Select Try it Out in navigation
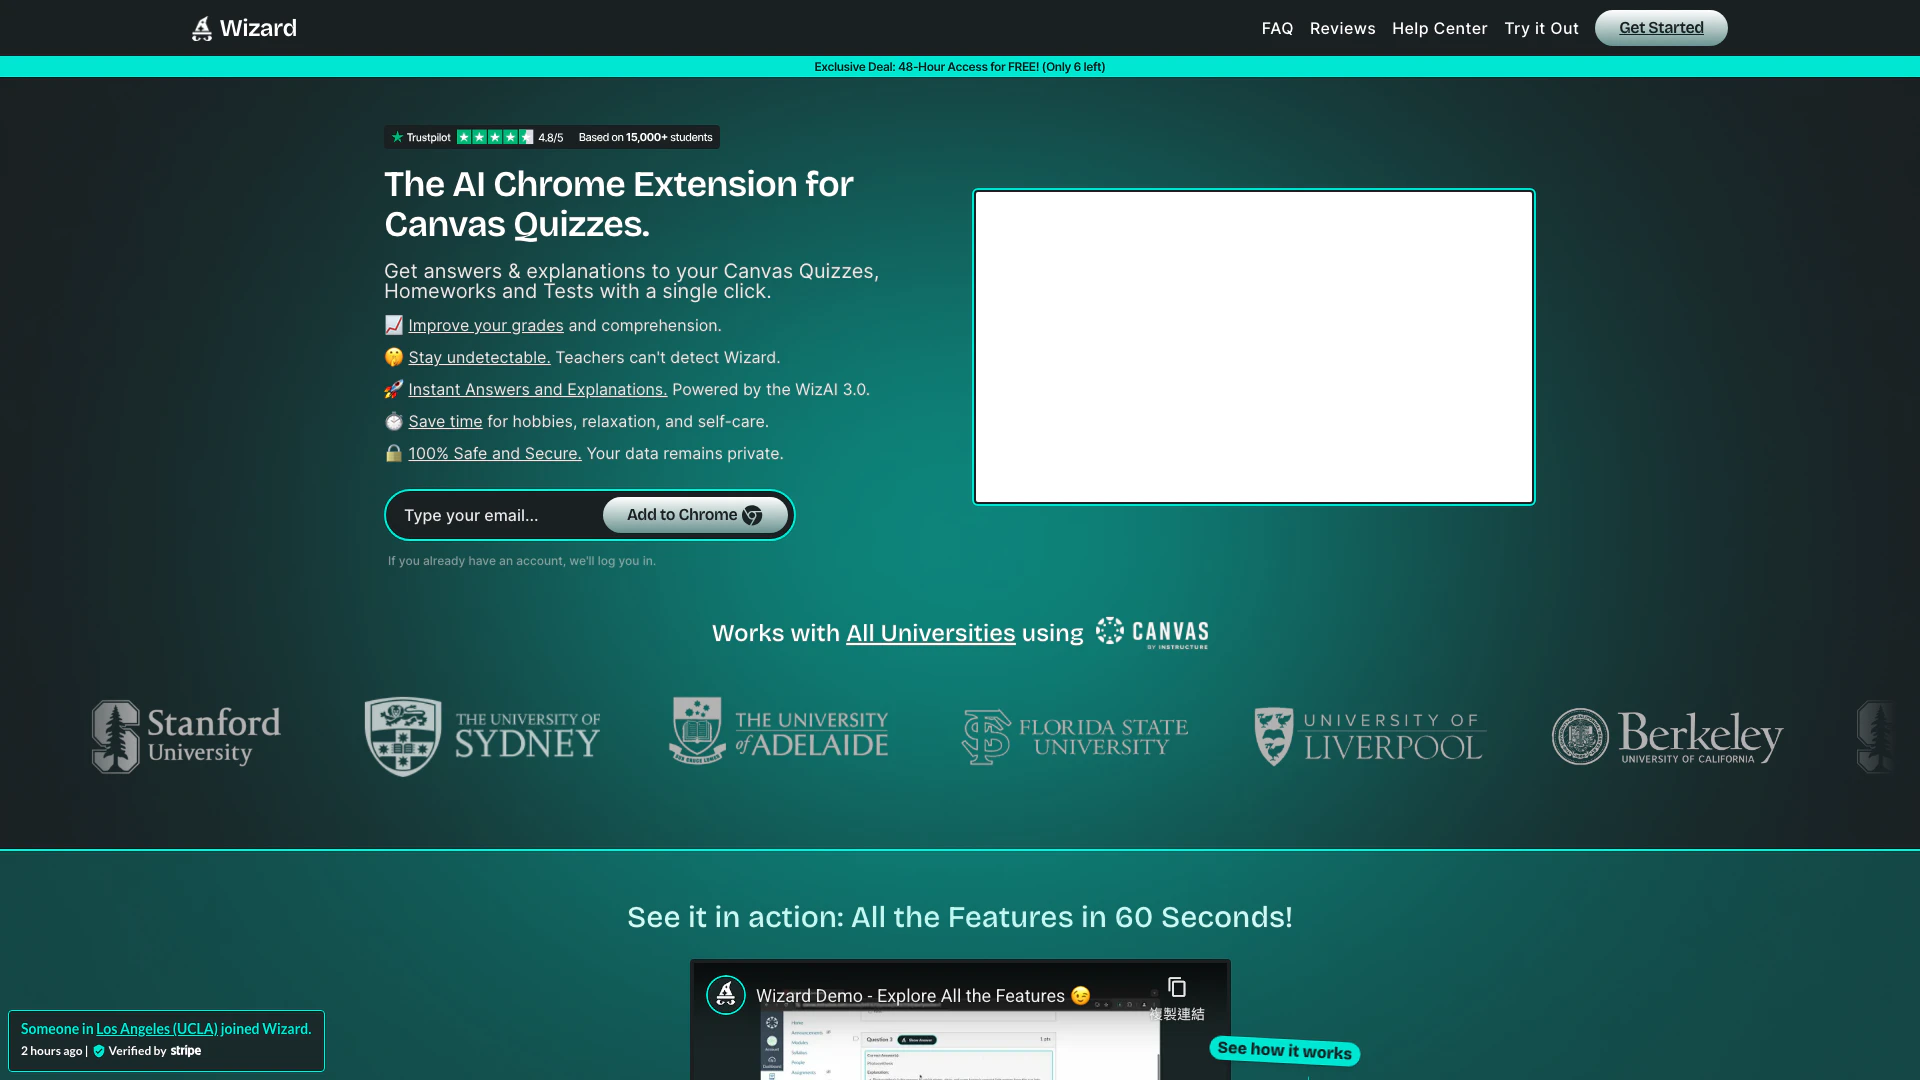This screenshot has width=1920, height=1080. pos(1541,28)
